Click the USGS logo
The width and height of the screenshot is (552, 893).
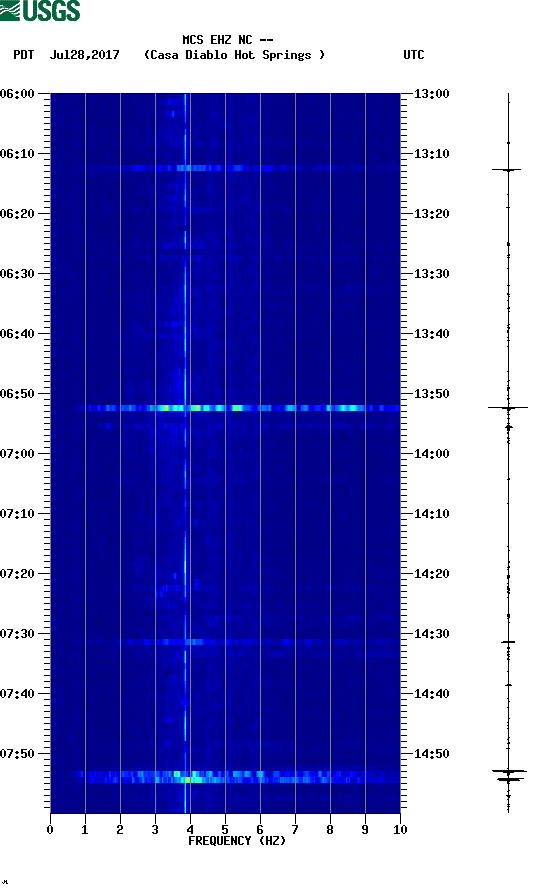coord(40,10)
